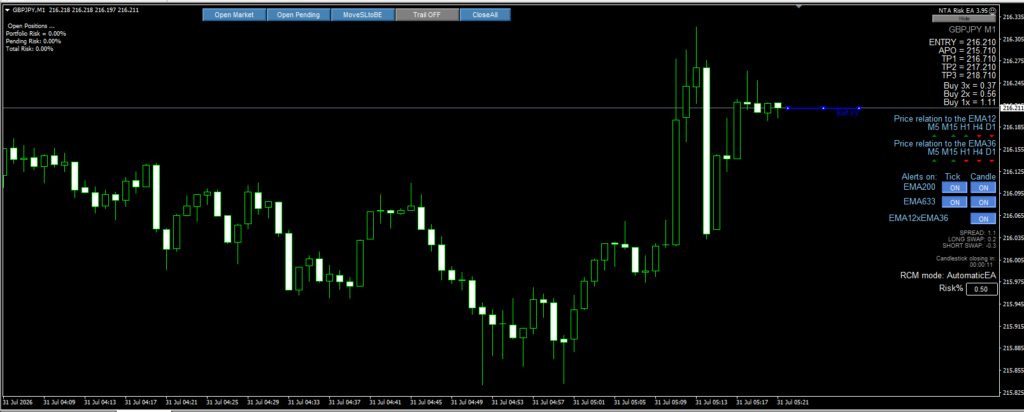
Task: Click the M5 green arrow under EMA12
Action: [x=935, y=136]
